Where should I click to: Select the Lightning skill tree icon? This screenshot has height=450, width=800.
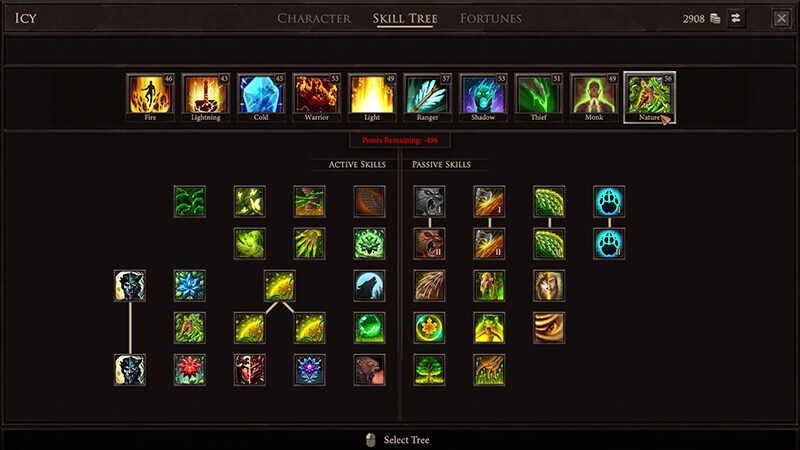pyautogui.click(x=206, y=97)
